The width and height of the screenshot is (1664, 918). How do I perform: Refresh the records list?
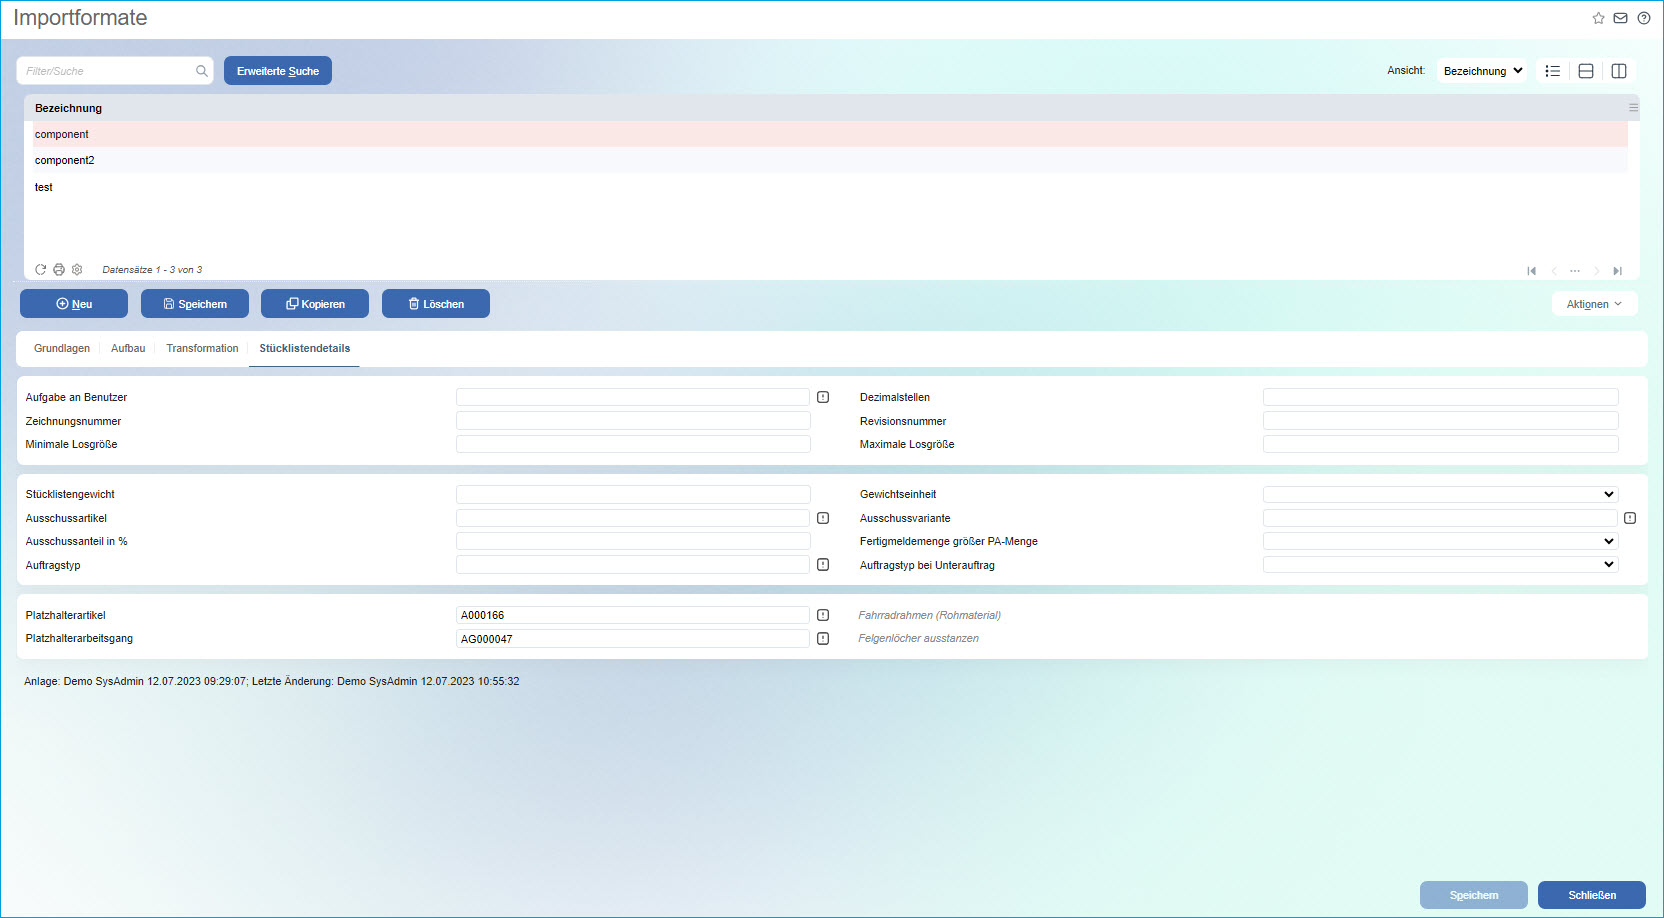point(41,270)
